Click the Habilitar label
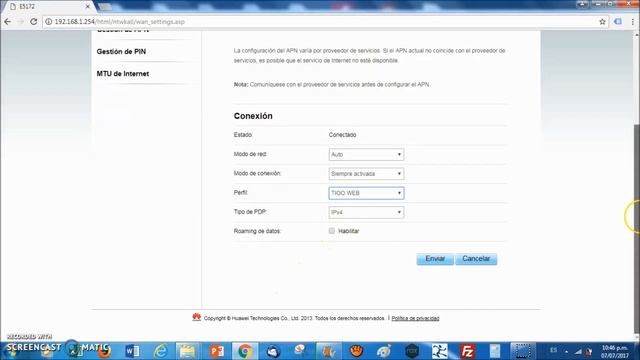Image resolution: width=640 pixels, height=360 pixels. coord(349,231)
